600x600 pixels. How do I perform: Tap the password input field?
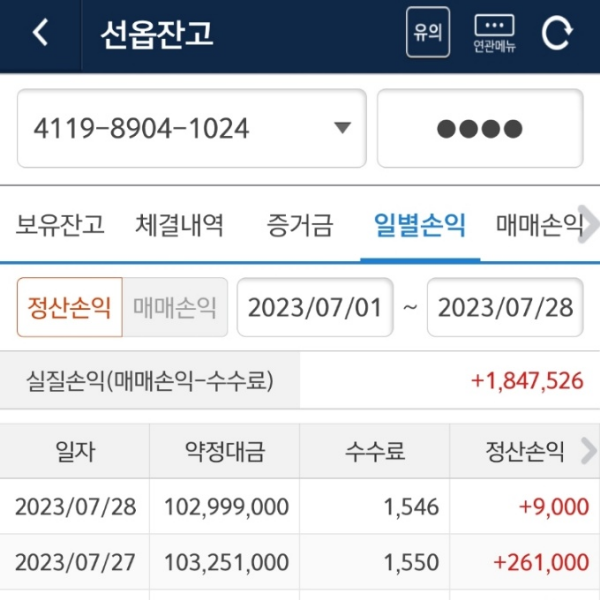479,128
